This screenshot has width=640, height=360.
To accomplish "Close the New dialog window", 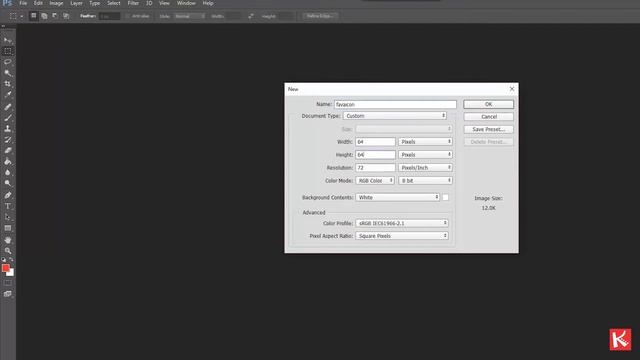I will 512,89.
